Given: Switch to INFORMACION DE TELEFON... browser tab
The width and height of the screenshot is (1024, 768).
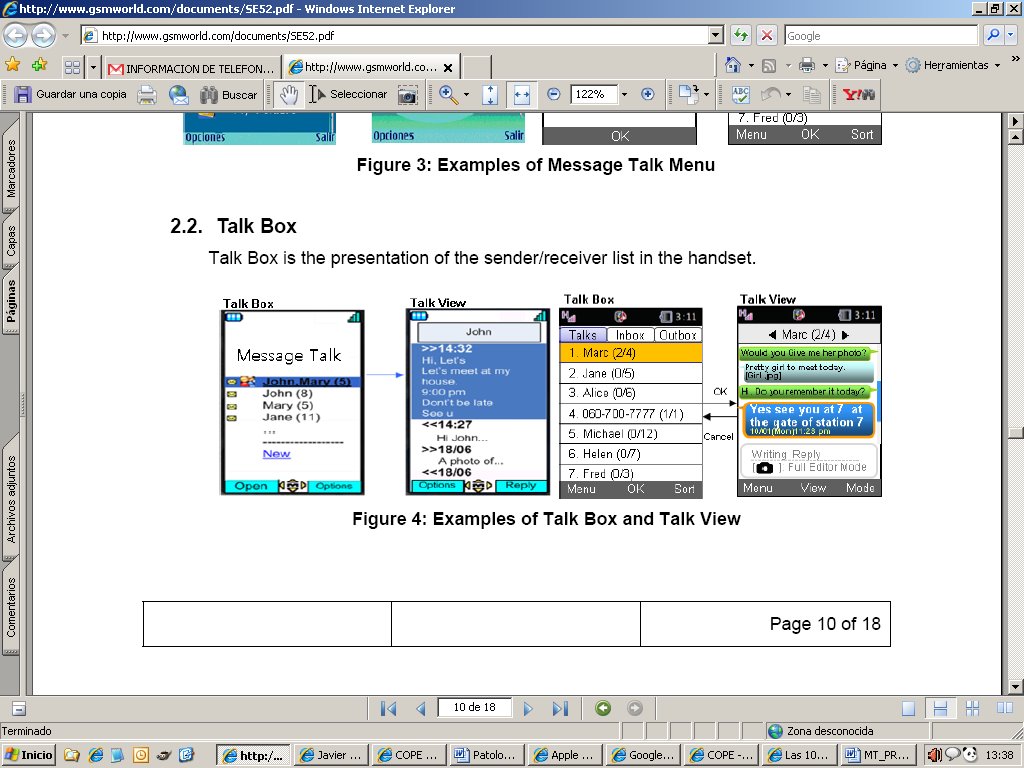Looking at the screenshot, I should [193, 68].
